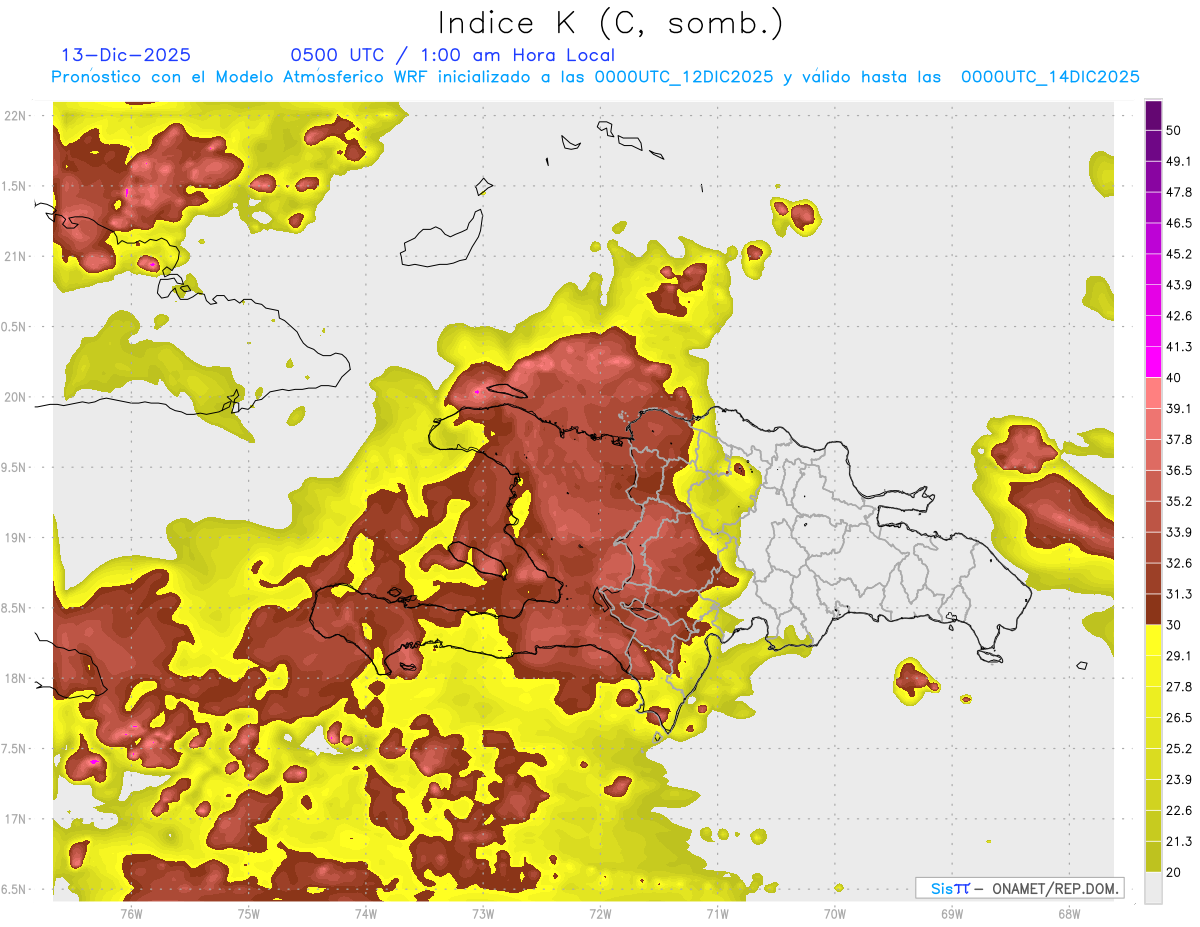Click the "0500 UTC / 1:00 am Hora Local" time label
1200x927 pixels.
click(x=452, y=55)
